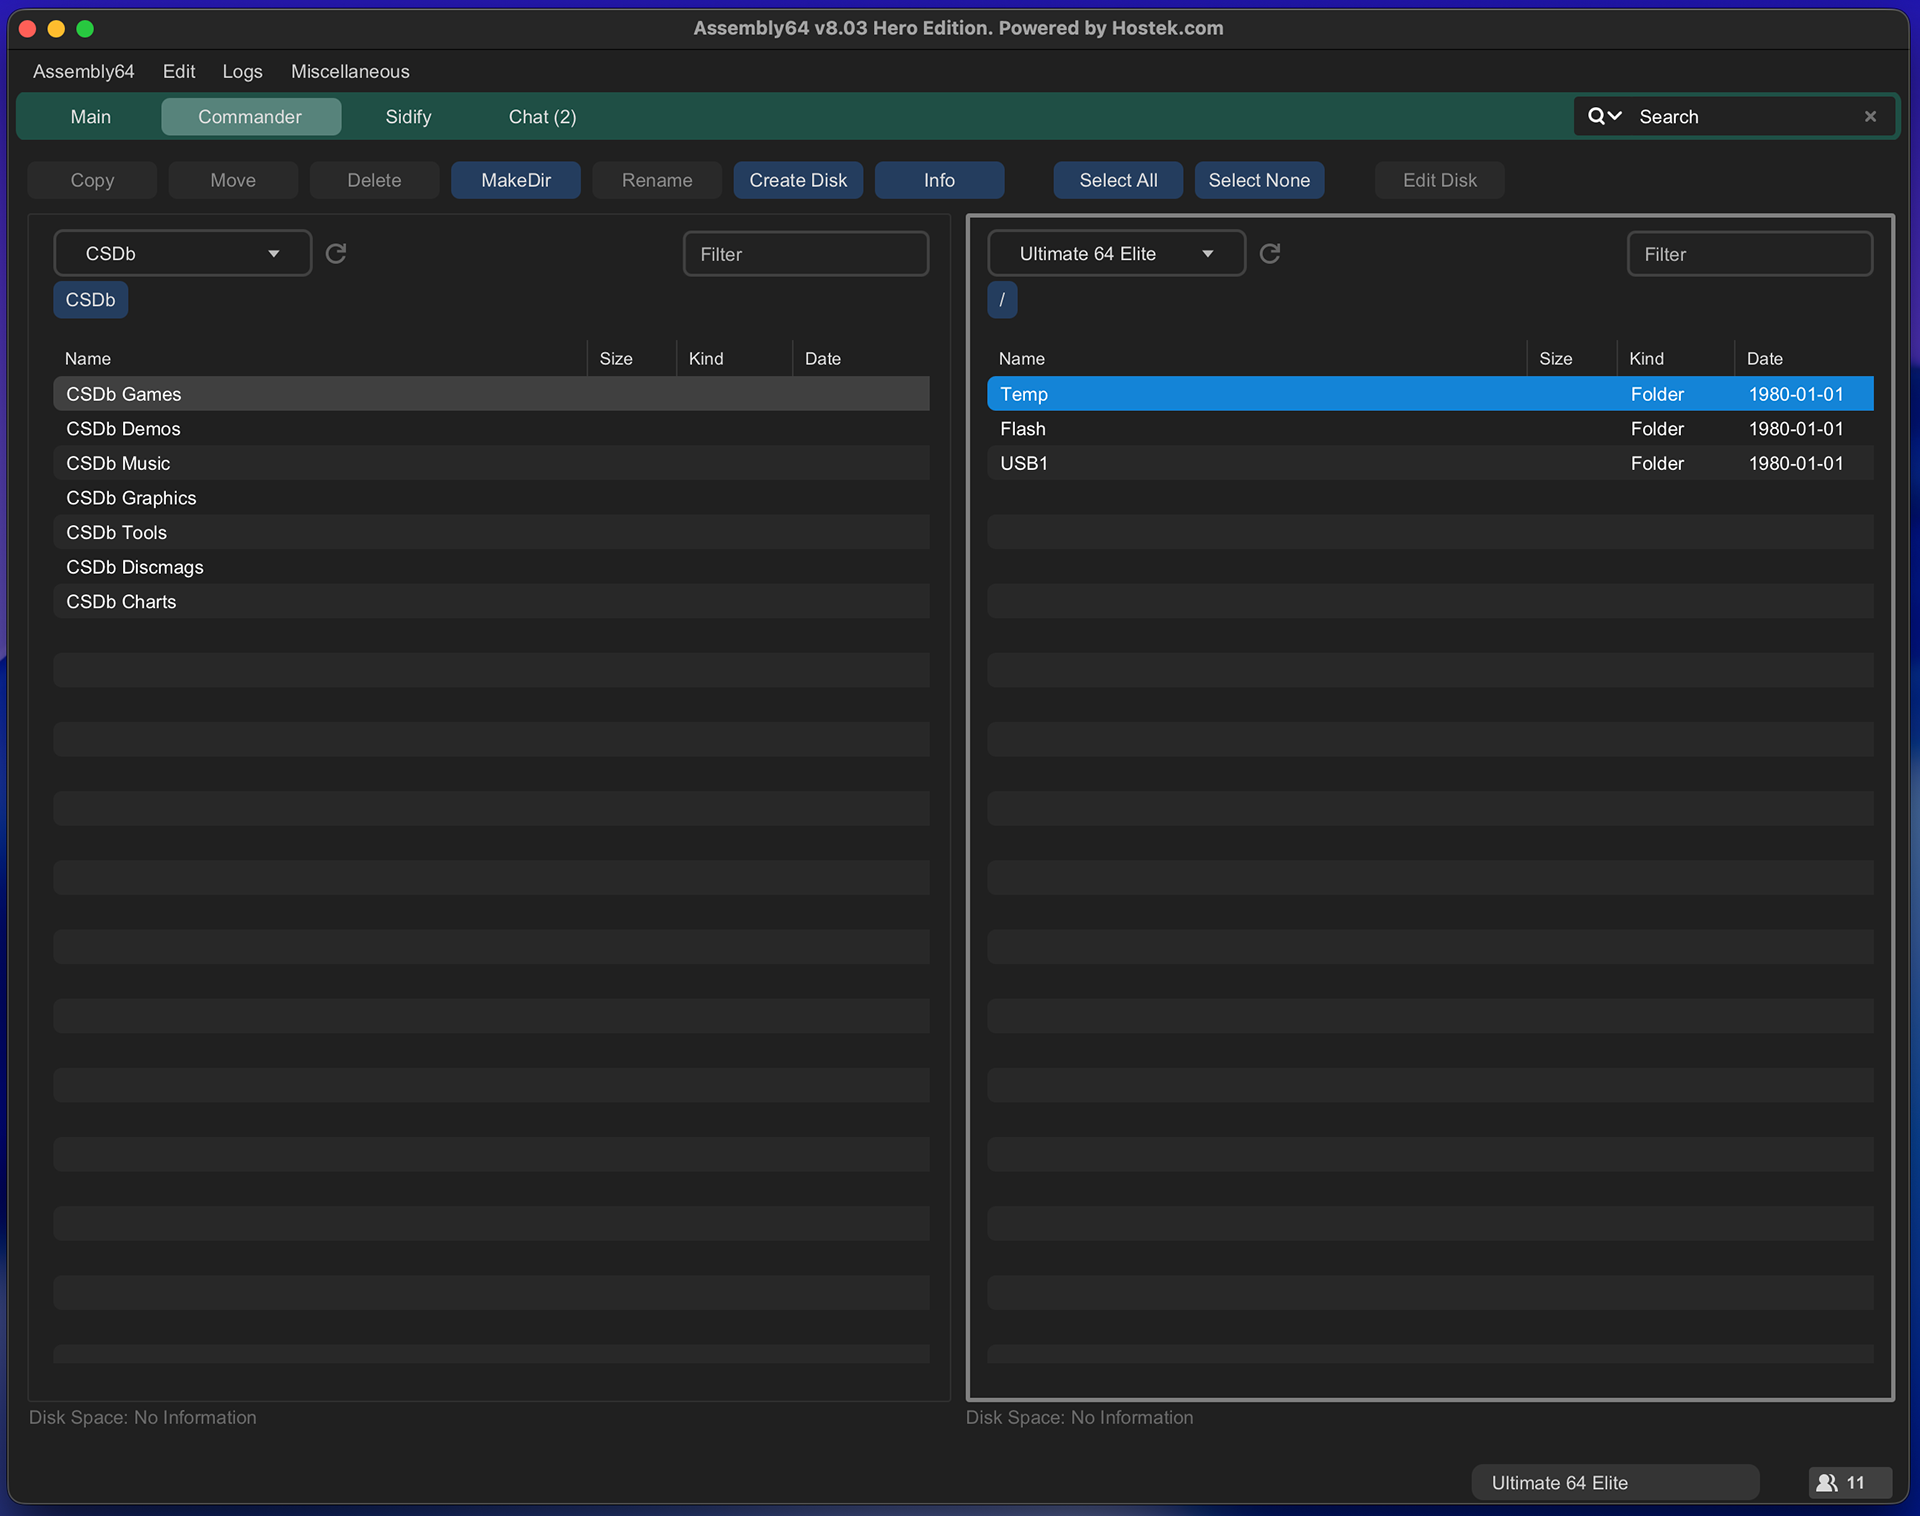Select the CSDb Demos entry
This screenshot has height=1516, width=1920.
(x=124, y=428)
